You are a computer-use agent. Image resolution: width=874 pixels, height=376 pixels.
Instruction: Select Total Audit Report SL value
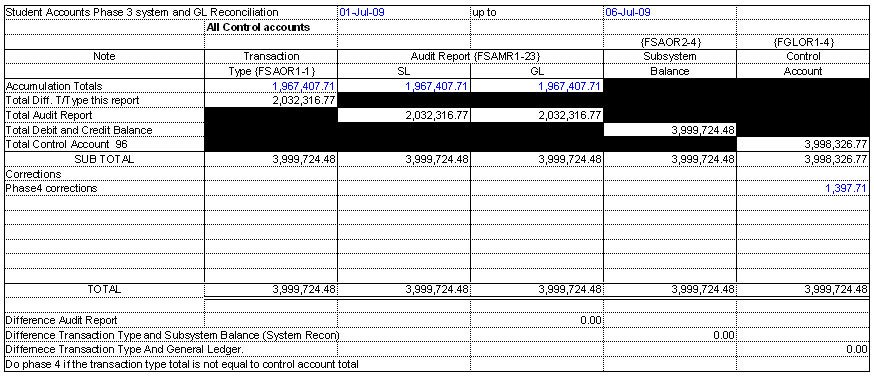[404, 115]
